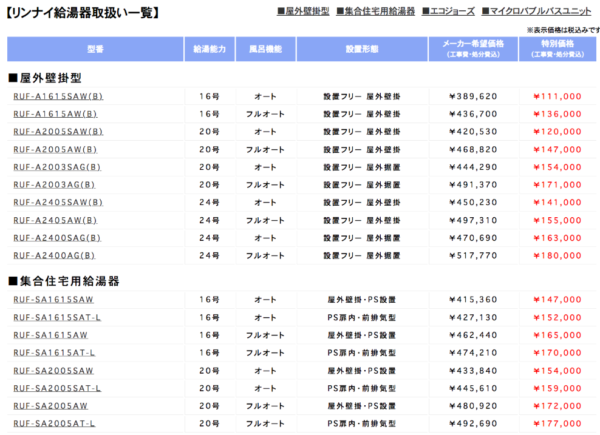Click list price ¥491,370
Screen dimensions: 600x435
pos(473,185)
